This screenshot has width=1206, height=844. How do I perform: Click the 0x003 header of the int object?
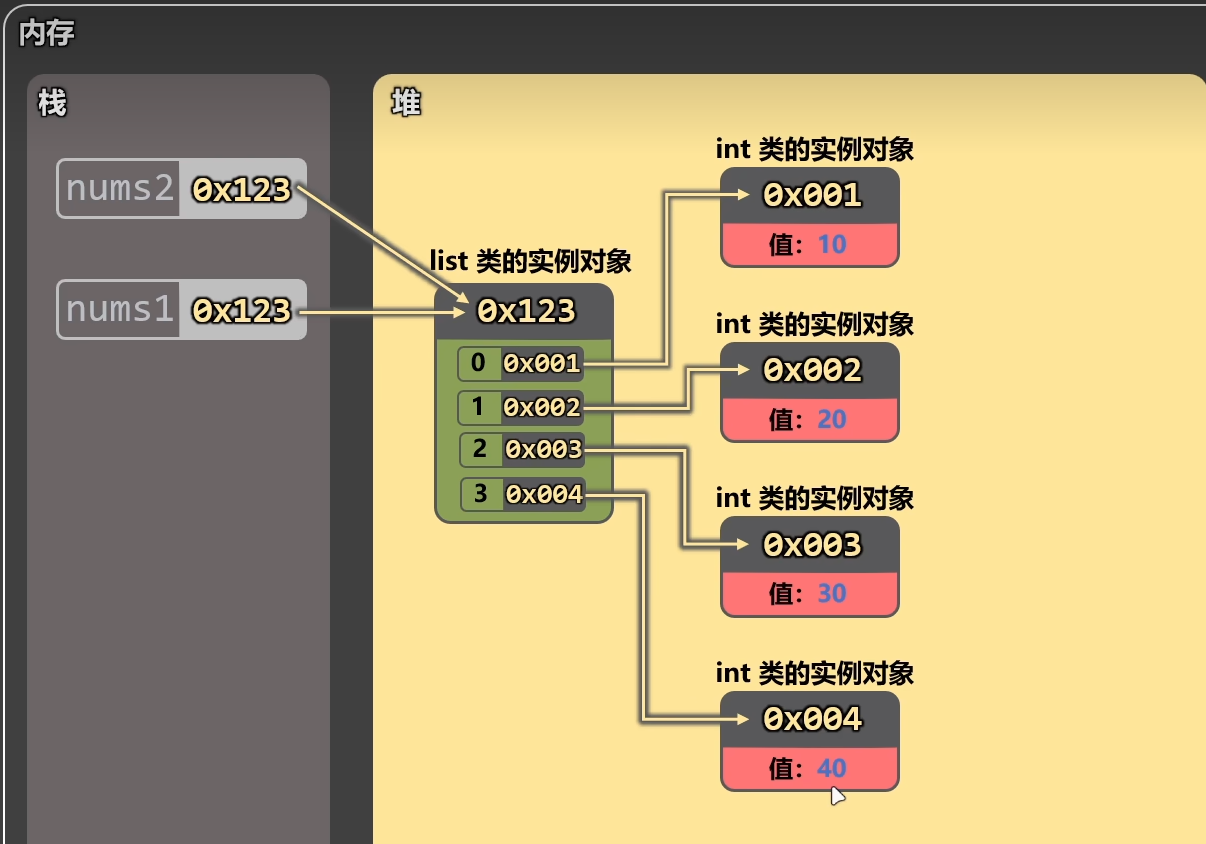coord(812,545)
